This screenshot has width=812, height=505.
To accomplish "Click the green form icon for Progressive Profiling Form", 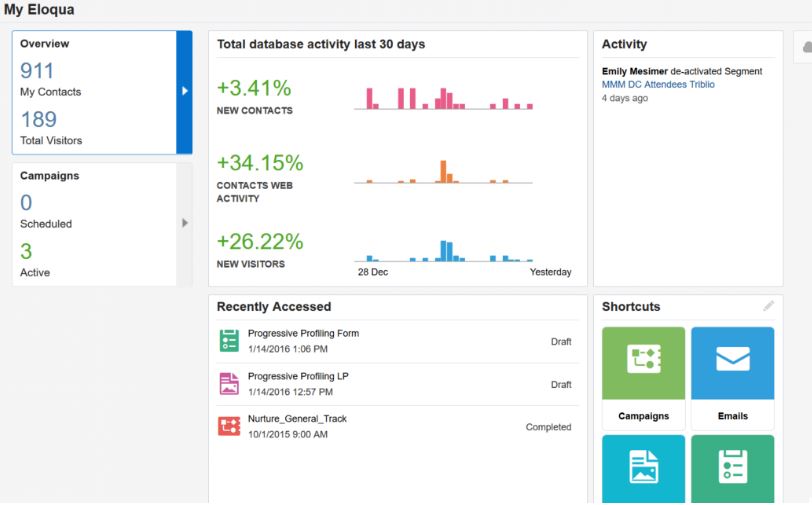I will (x=229, y=341).
